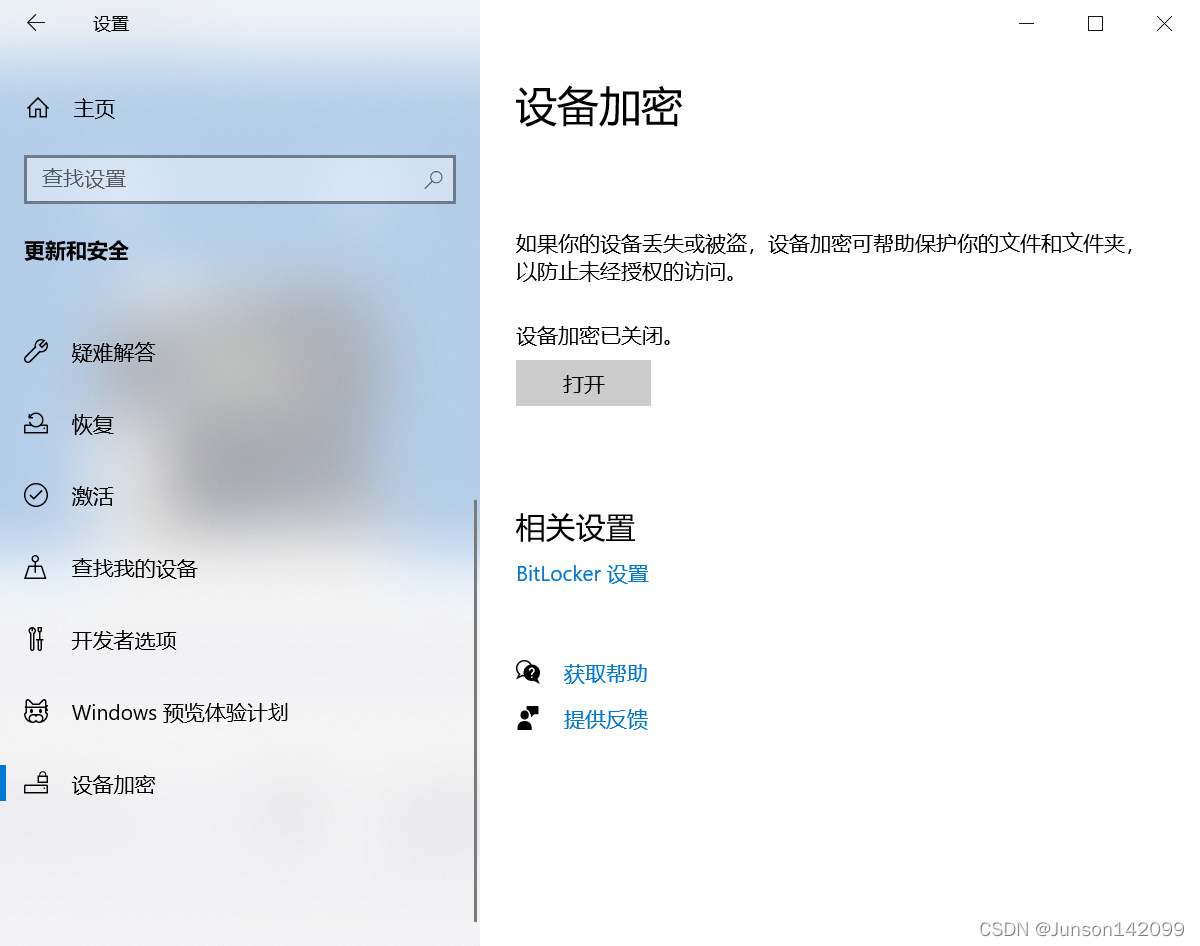Select the 疑难解答 wrench icon

tap(36, 352)
